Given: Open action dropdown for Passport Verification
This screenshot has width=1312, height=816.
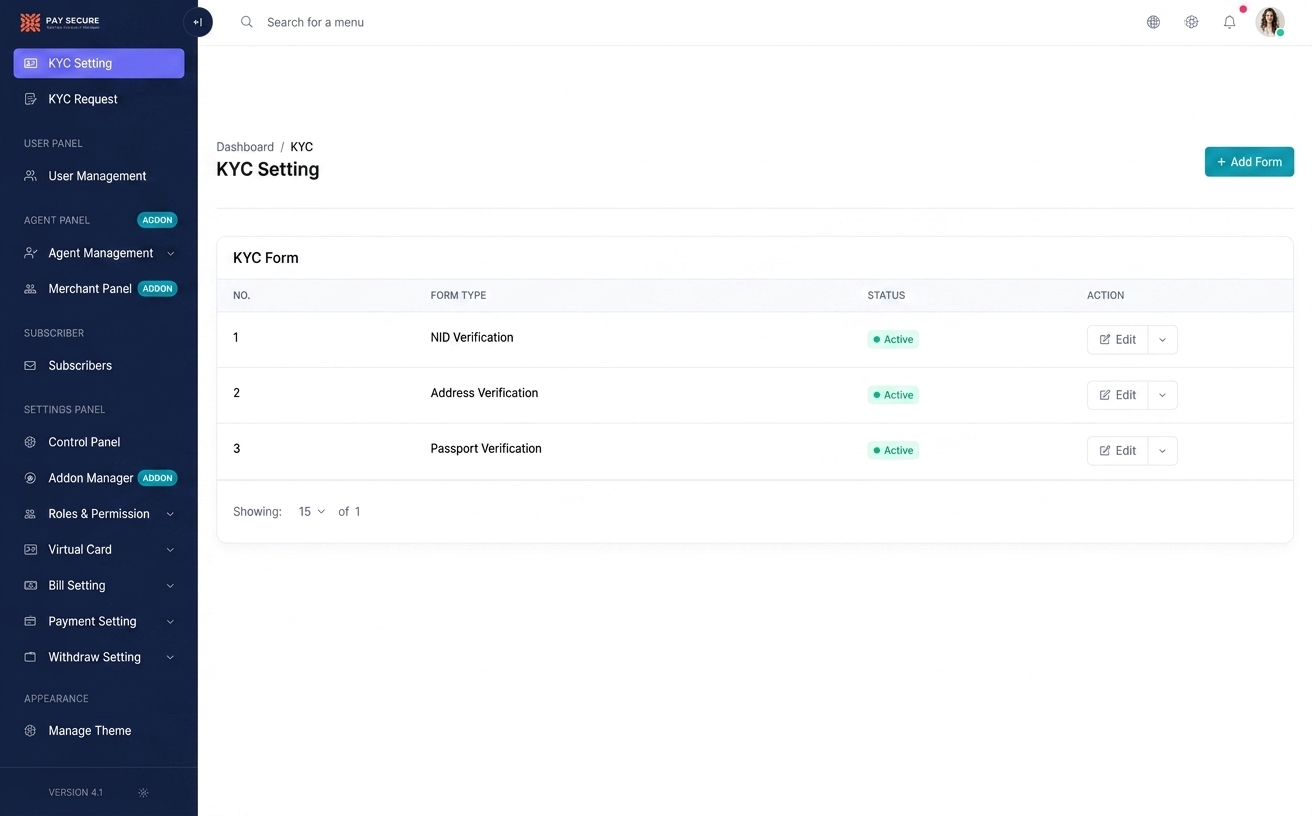Looking at the screenshot, I should pyautogui.click(x=1162, y=451).
